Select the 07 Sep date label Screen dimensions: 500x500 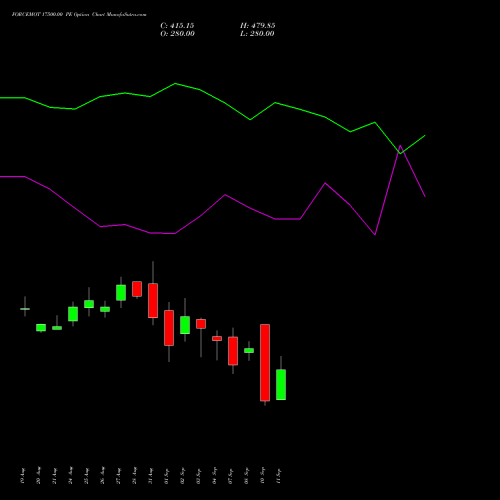[231, 476]
